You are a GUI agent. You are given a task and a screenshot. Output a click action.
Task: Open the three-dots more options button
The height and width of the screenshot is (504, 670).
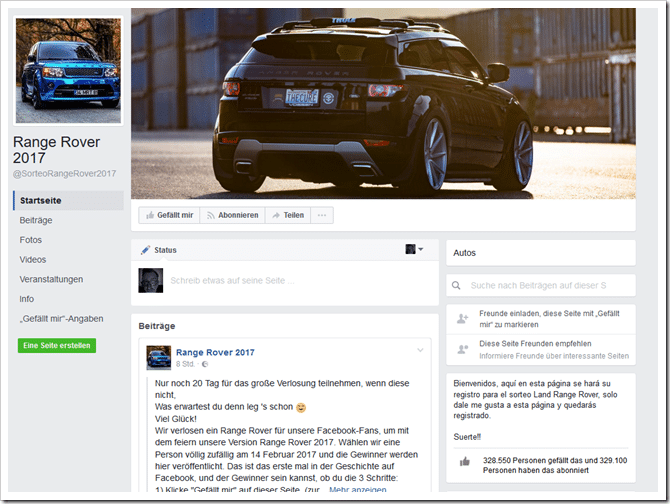(322, 215)
